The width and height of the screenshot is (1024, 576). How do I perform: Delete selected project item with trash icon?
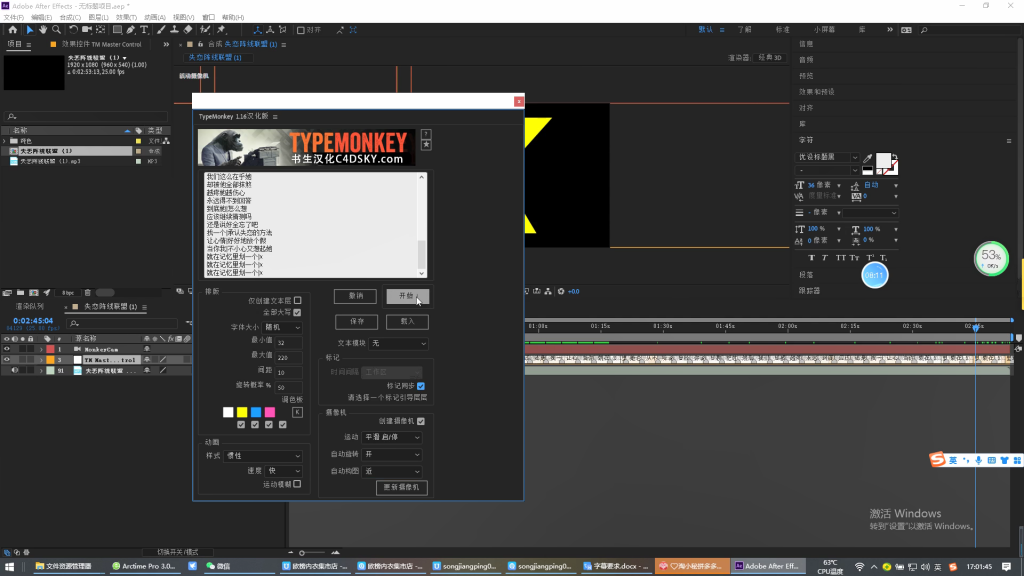88,293
